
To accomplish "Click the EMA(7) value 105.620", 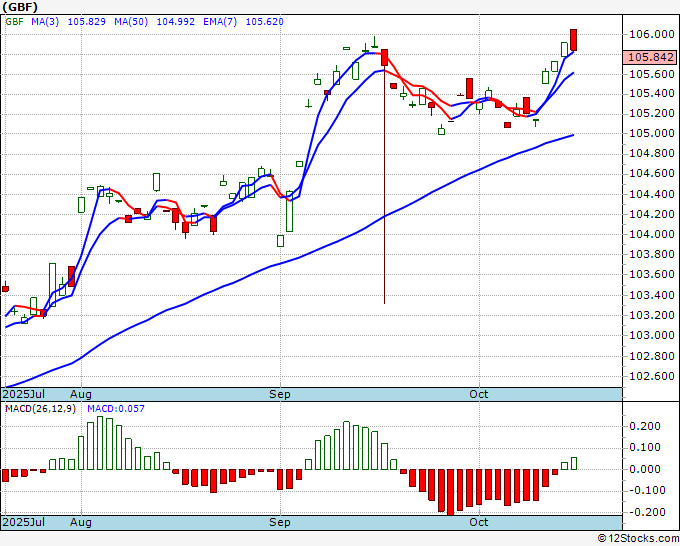I will point(265,21).
